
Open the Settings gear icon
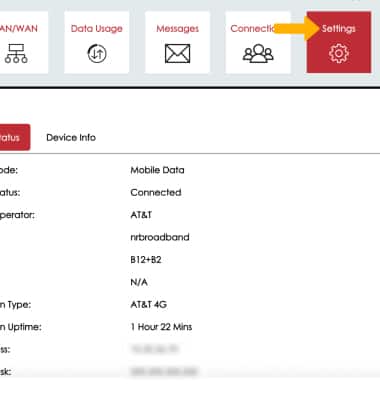pos(339,54)
